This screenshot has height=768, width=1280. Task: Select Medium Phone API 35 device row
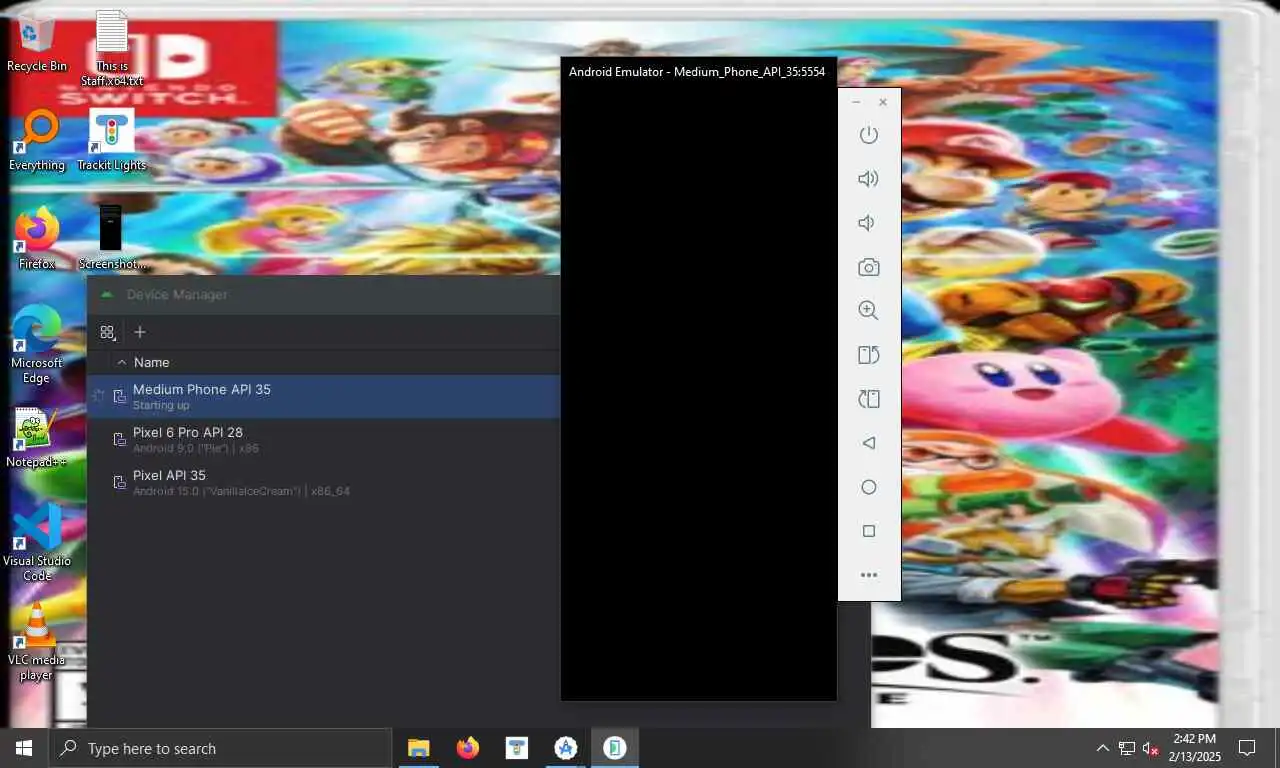coord(324,397)
